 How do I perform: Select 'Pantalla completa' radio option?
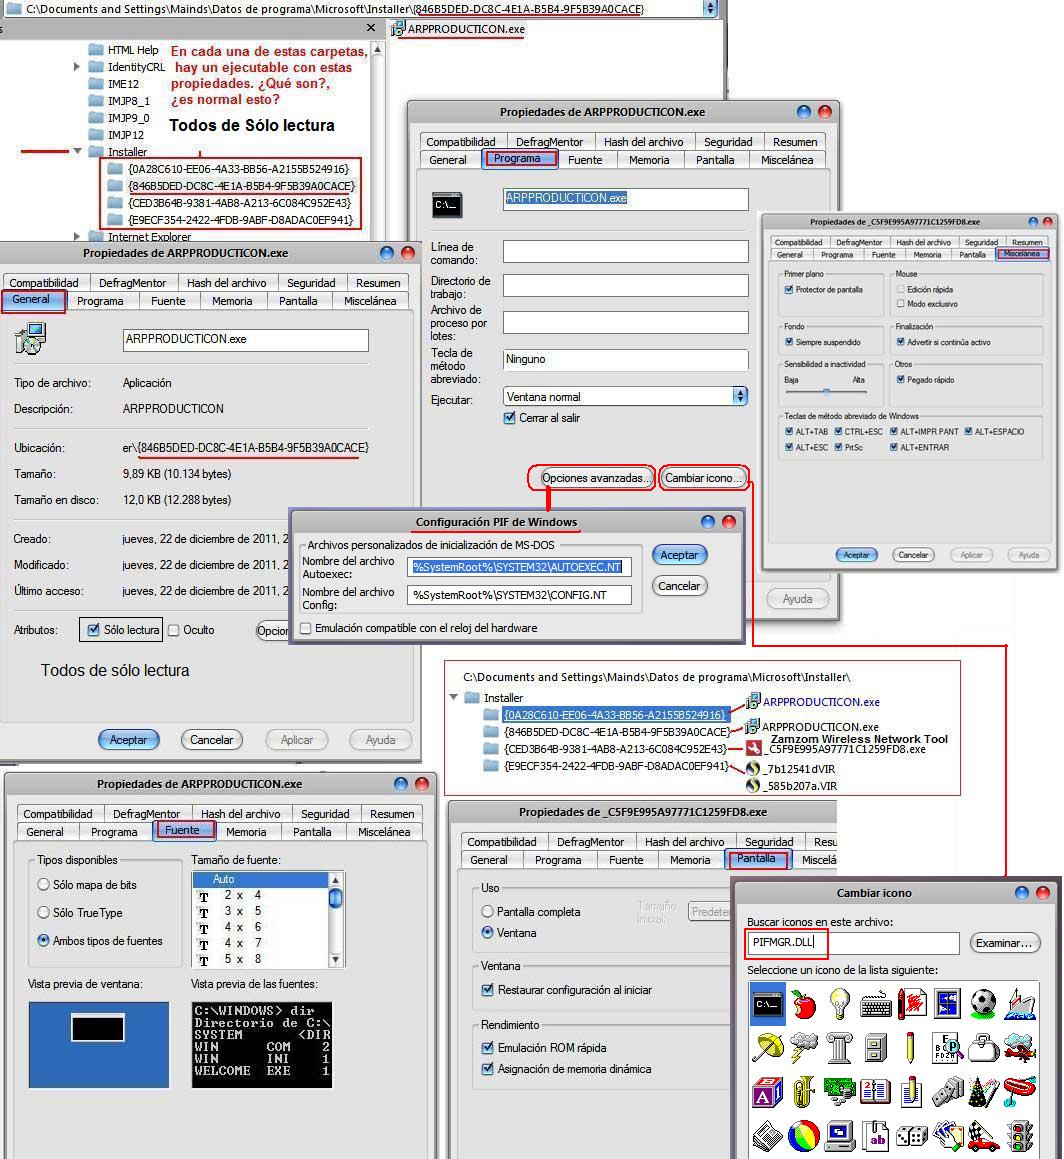[488, 912]
